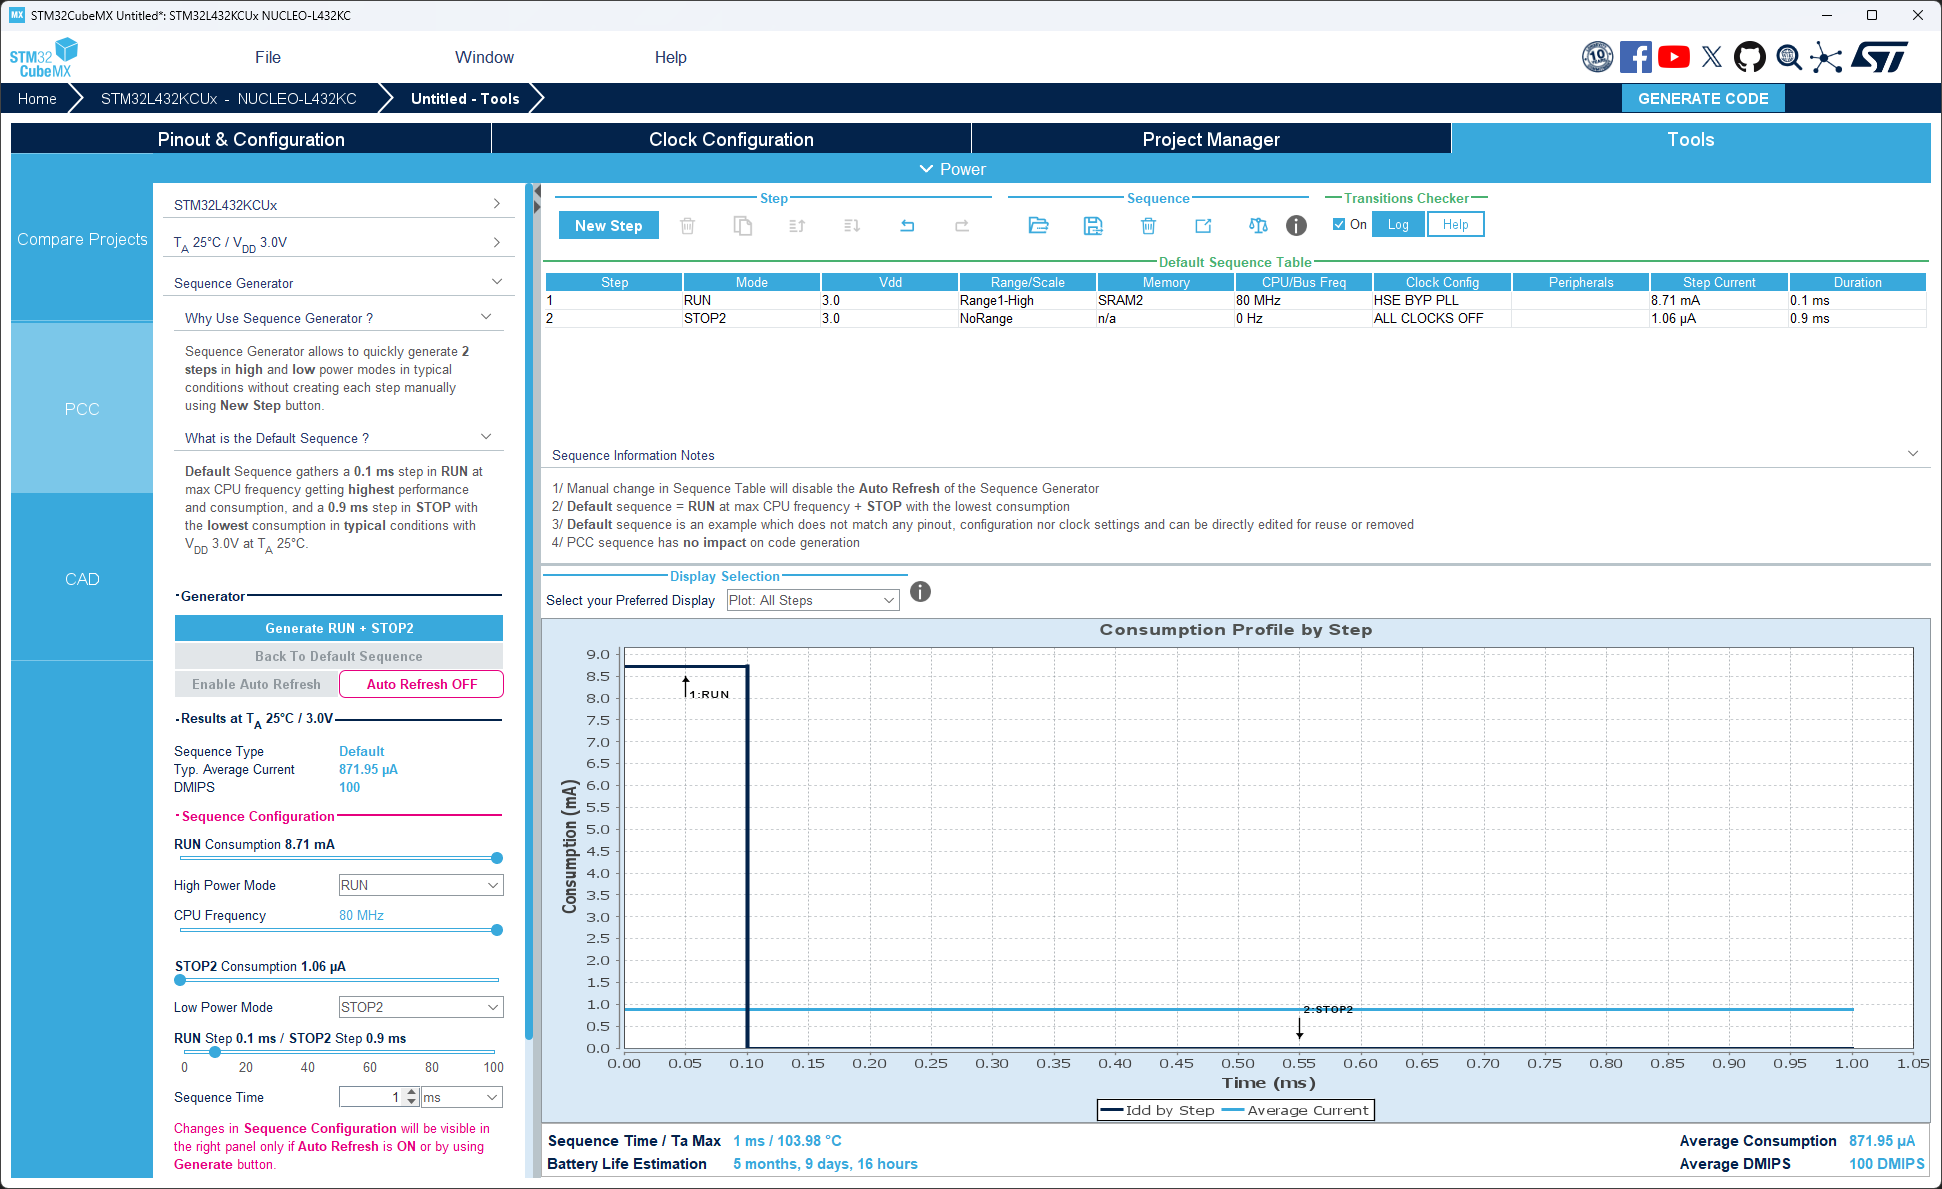Open the Low Power Mode dropdown

coord(421,1007)
